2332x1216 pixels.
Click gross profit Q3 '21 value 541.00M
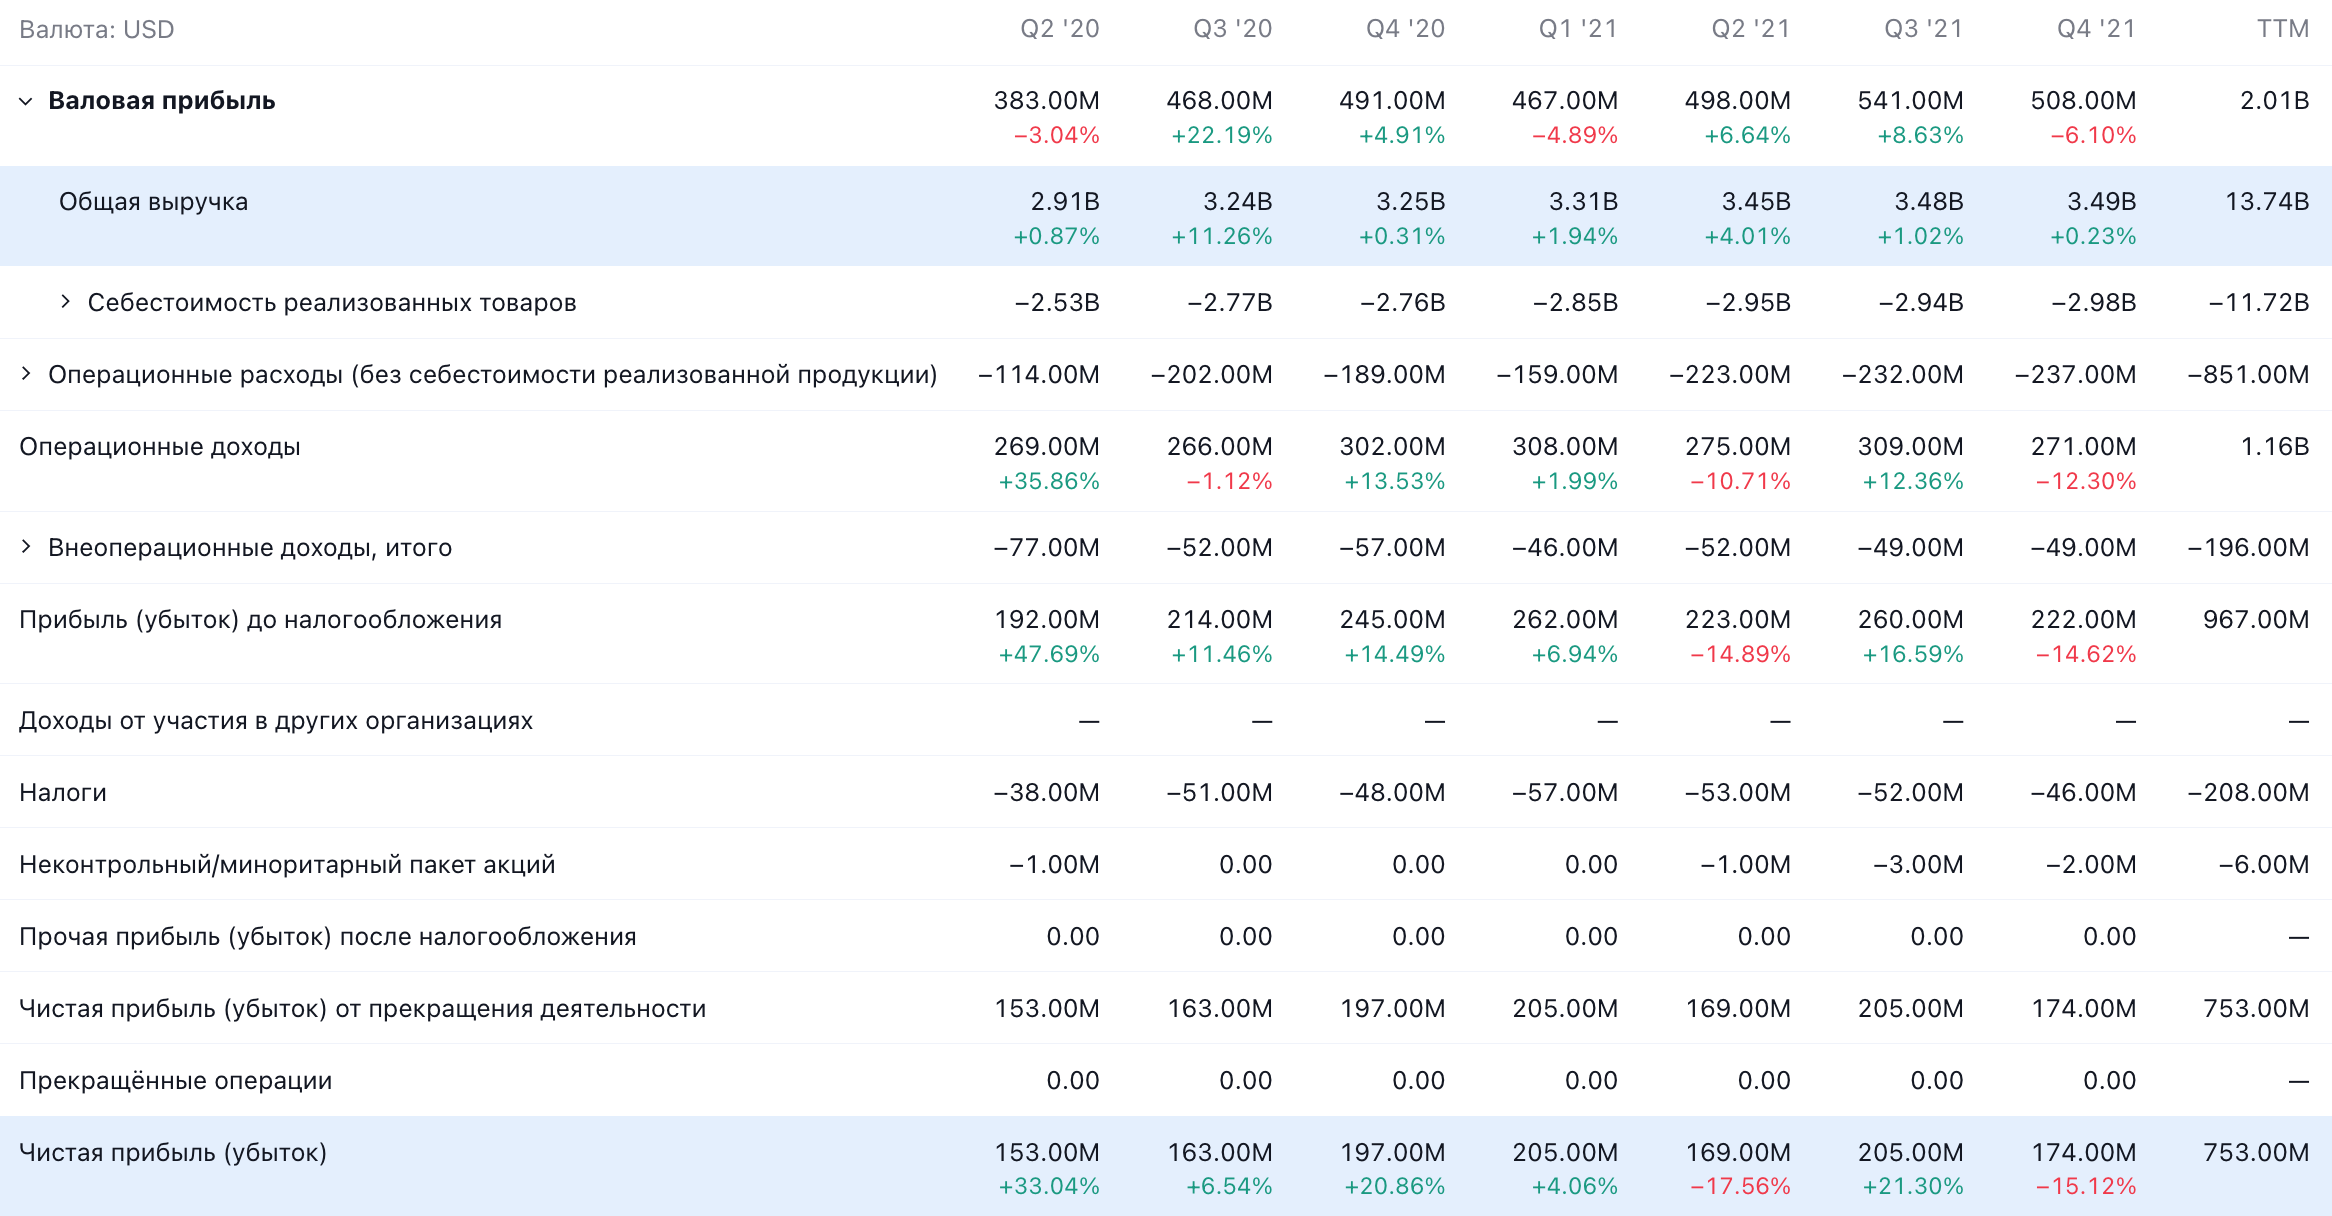click(1910, 101)
